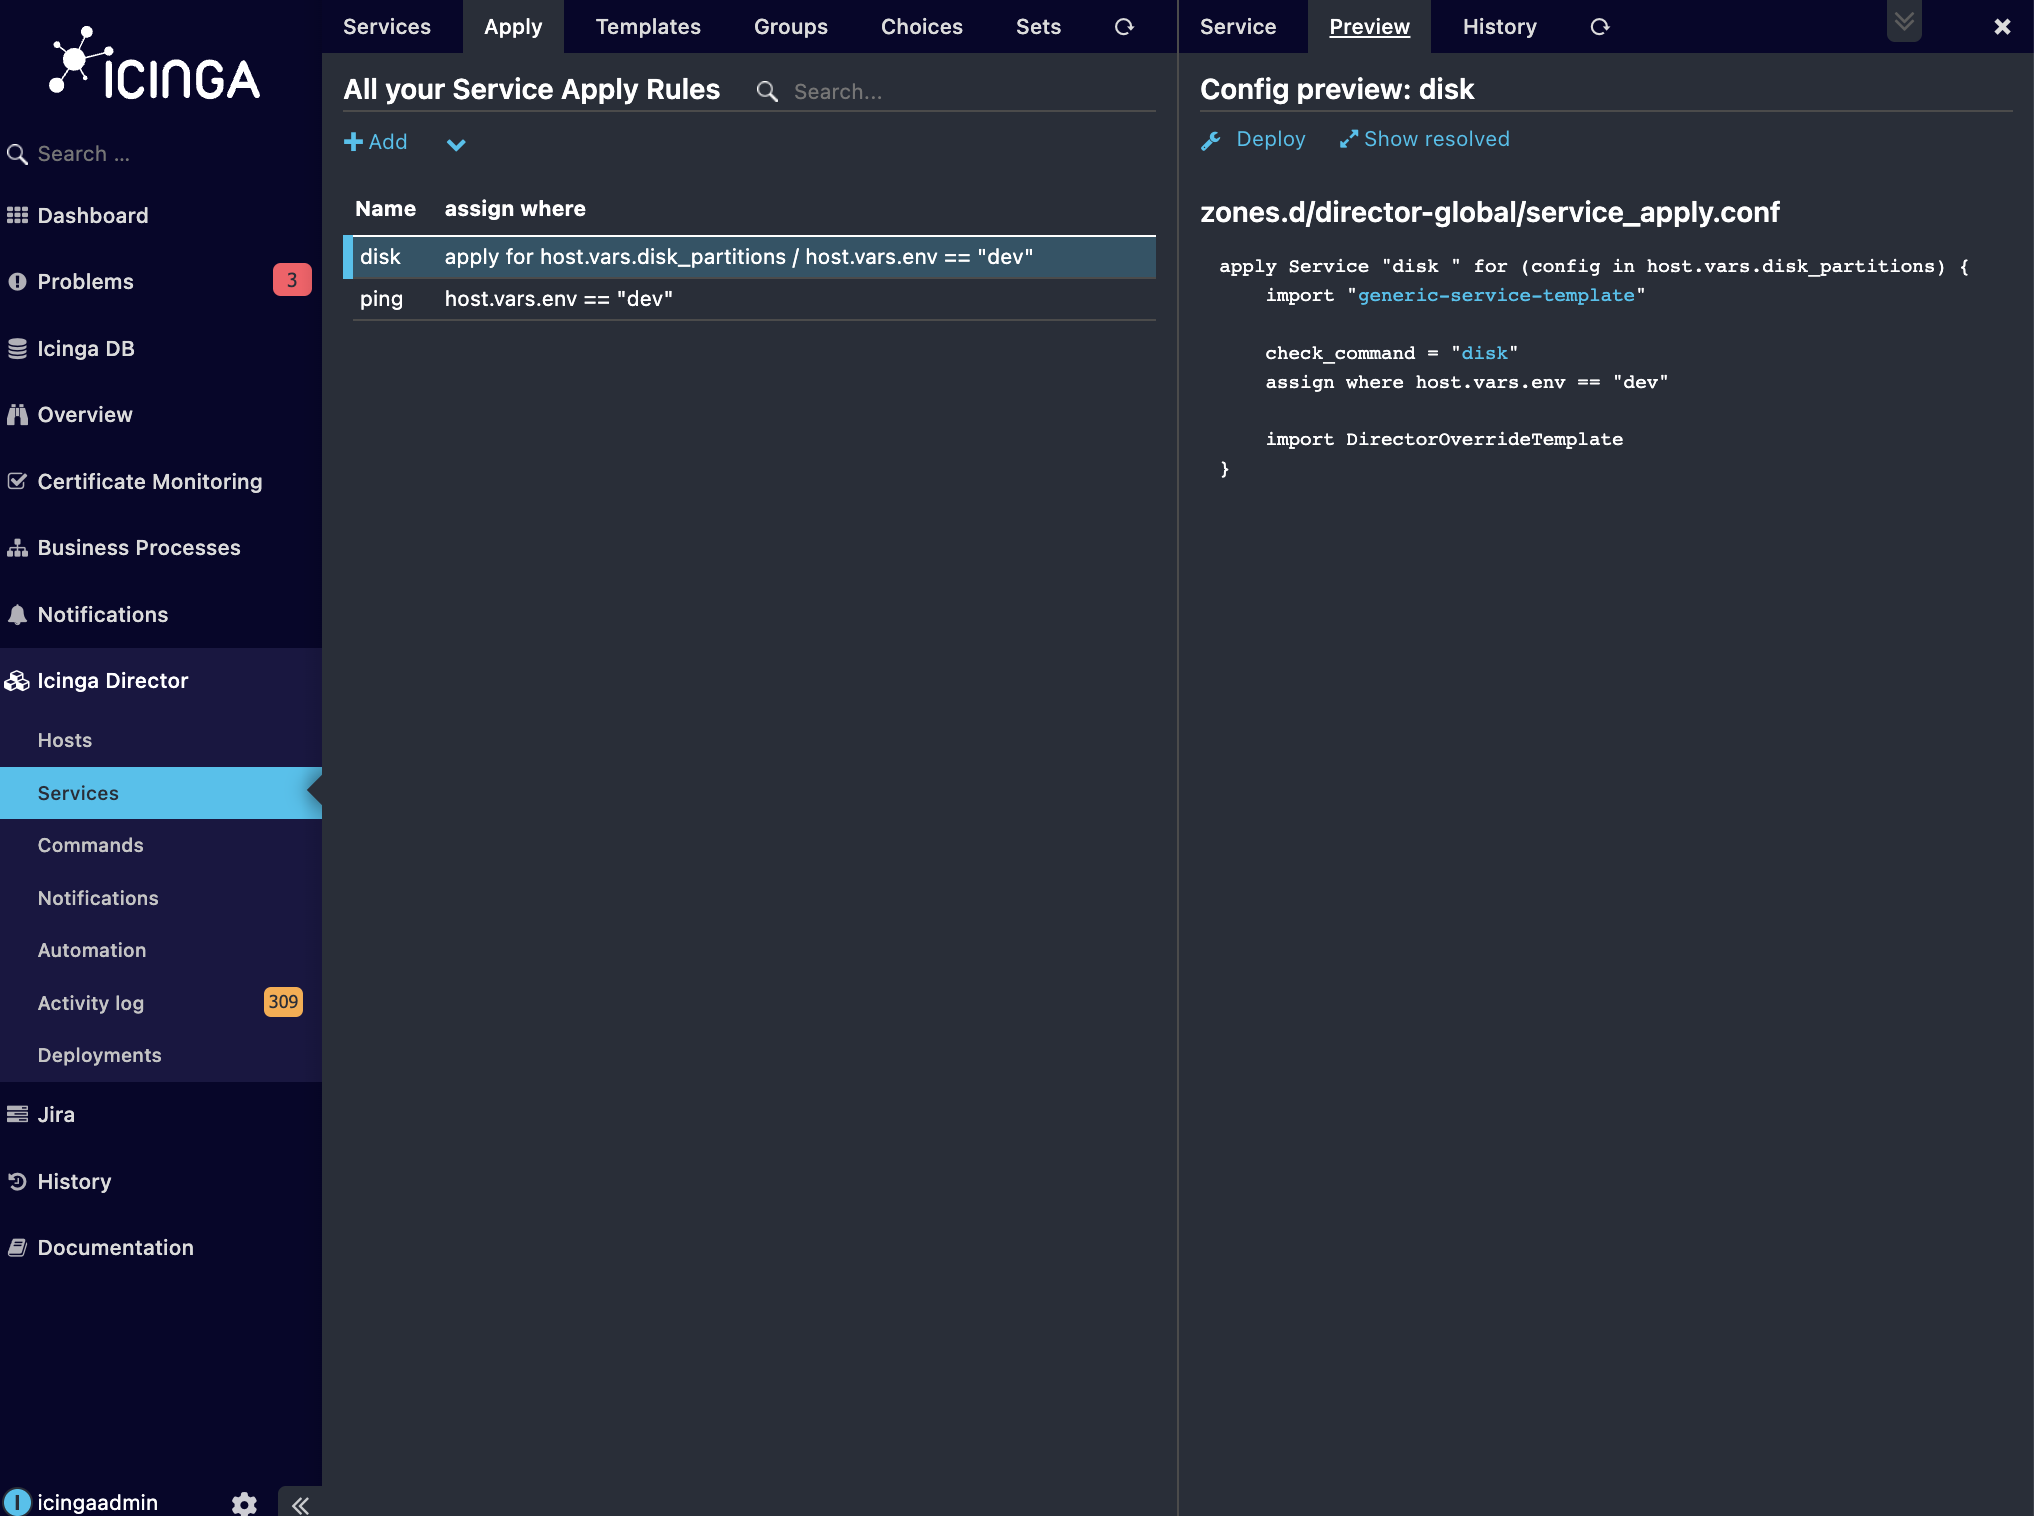
Task: Switch to the Templates tab
Action: pyautogui.click(x=648, y=27)
